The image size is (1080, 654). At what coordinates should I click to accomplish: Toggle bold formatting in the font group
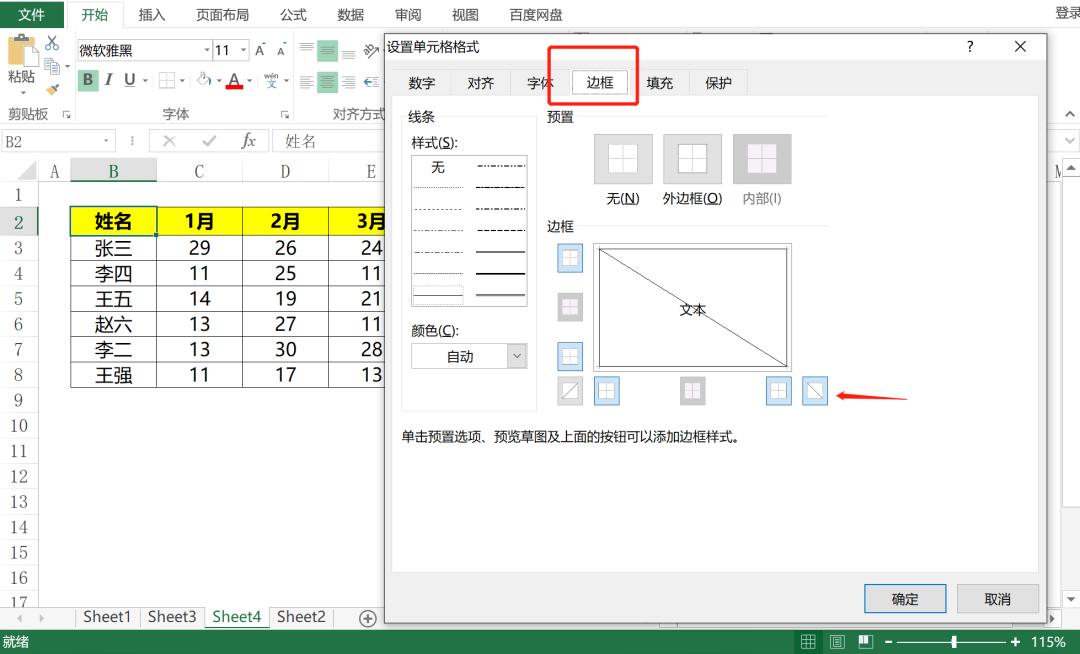88,80
